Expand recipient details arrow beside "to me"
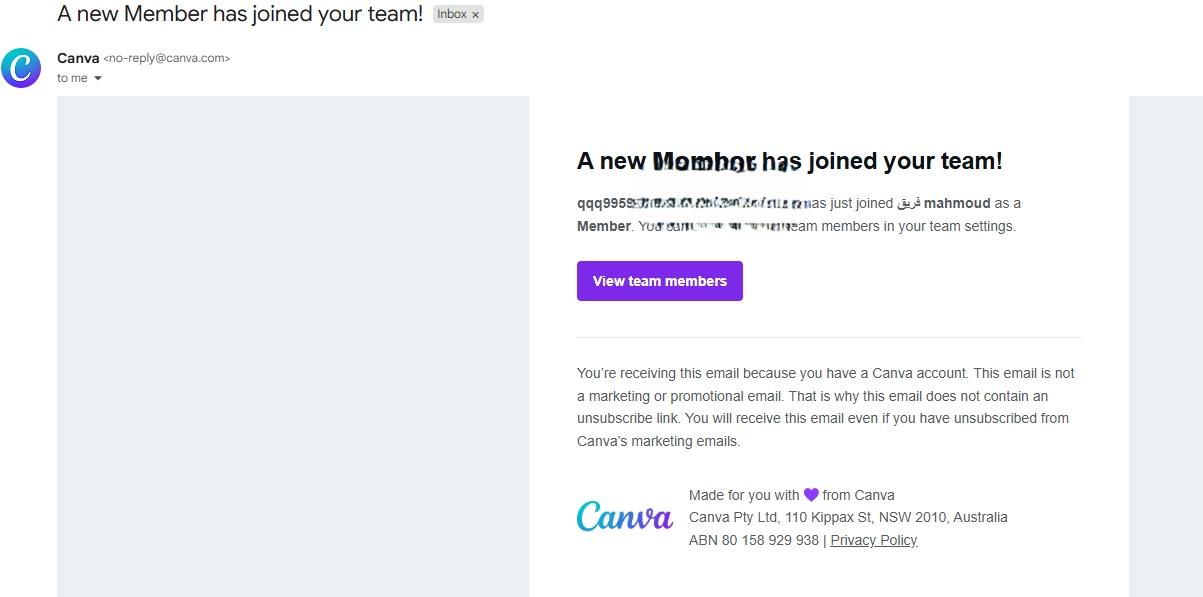This screenshot has width=1203, height=597. [98, 79]
